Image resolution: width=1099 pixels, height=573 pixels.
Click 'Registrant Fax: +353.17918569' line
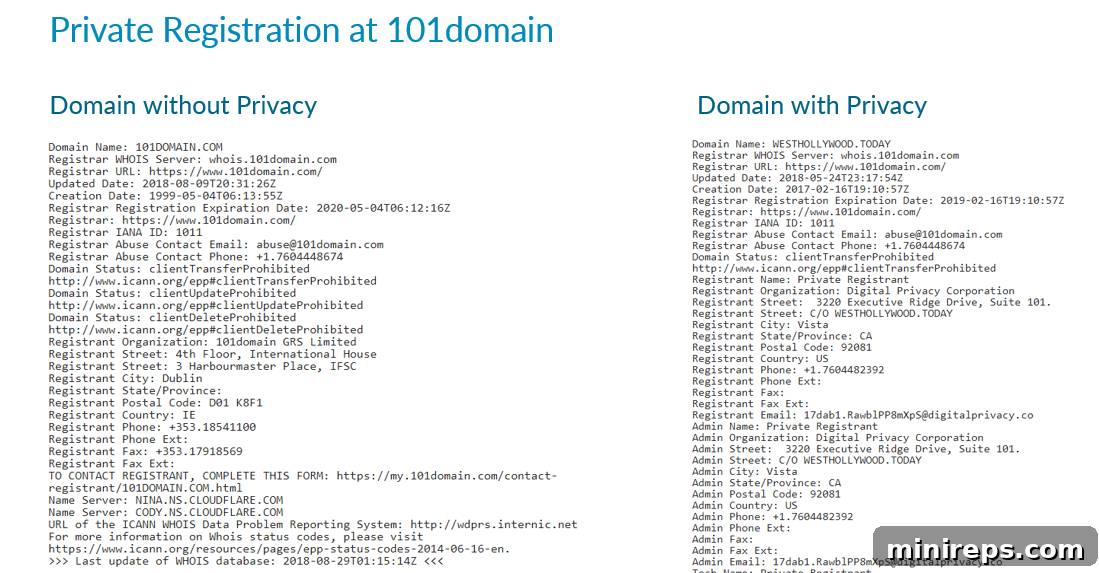coord(145,452)
